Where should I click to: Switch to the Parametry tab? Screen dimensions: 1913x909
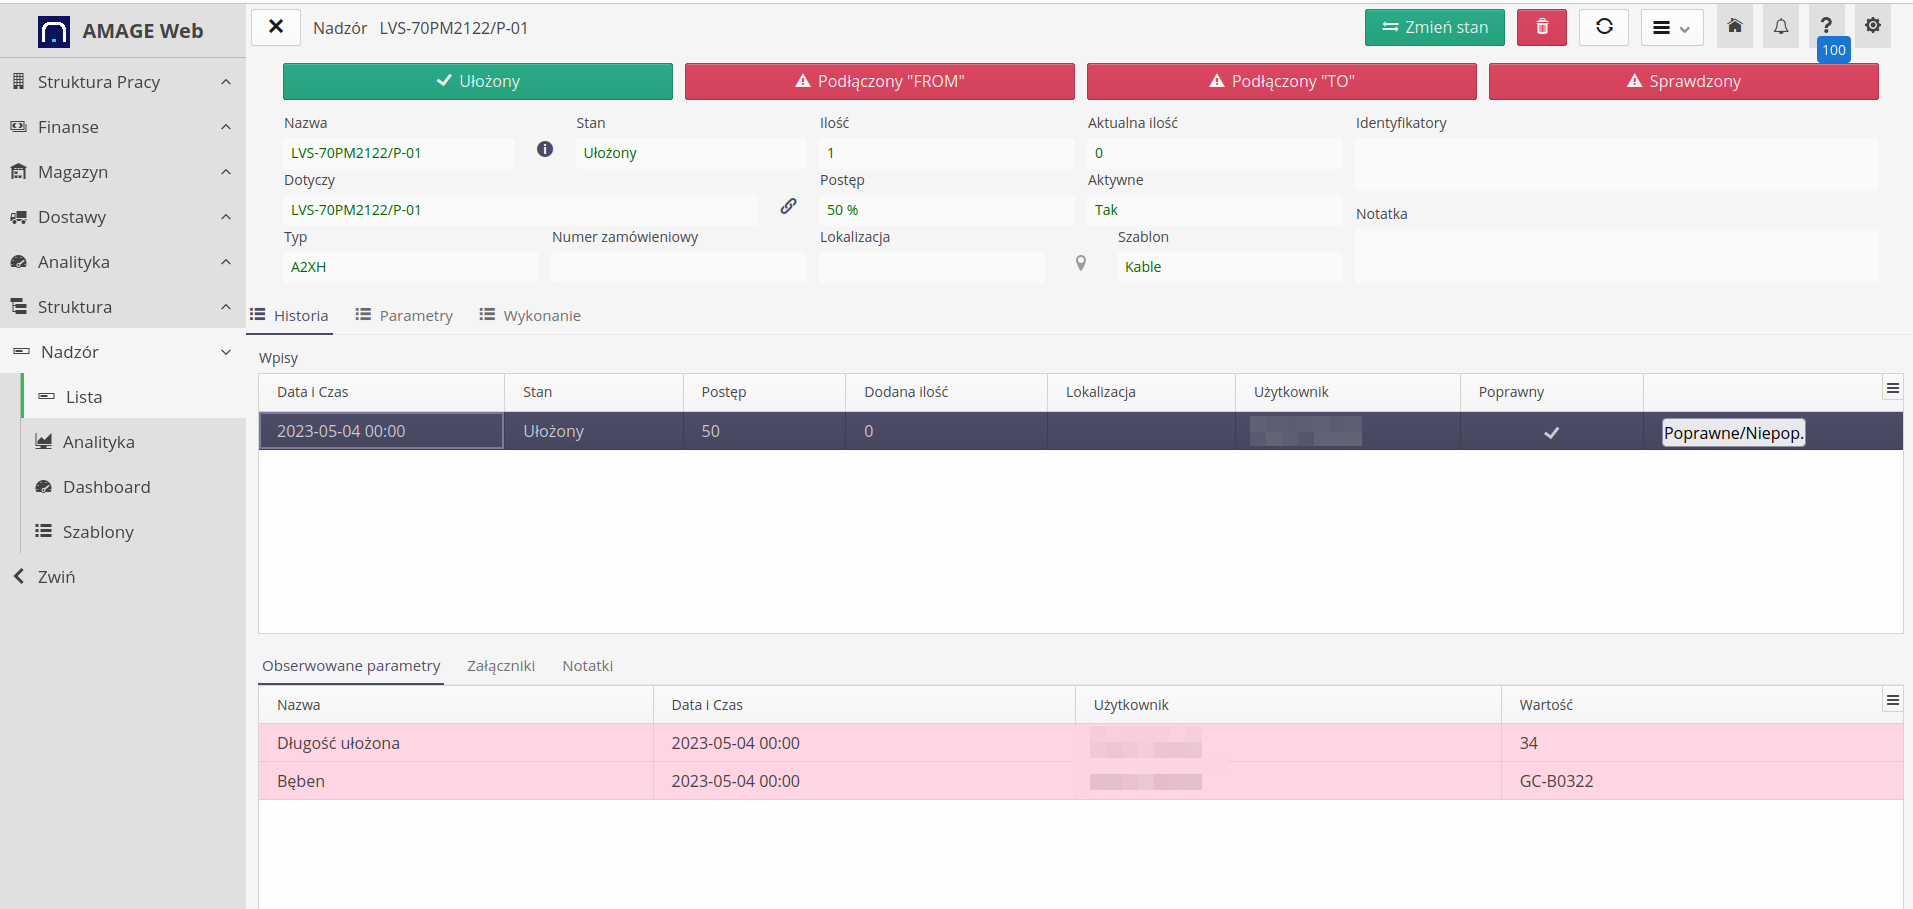[414, 315]
